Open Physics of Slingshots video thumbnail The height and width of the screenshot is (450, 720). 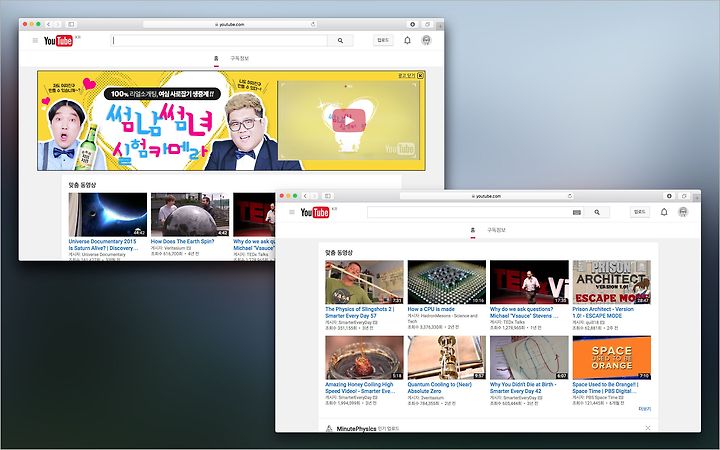click(365, 282)
